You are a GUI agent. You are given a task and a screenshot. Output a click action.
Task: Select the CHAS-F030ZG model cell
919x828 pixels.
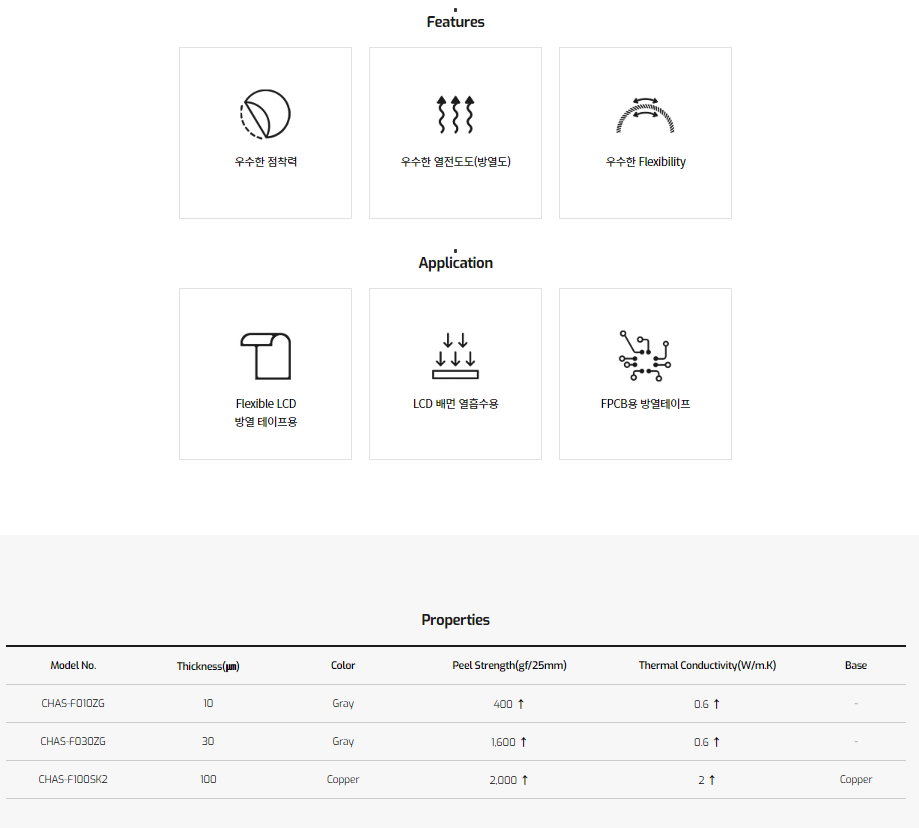[73, 742]
